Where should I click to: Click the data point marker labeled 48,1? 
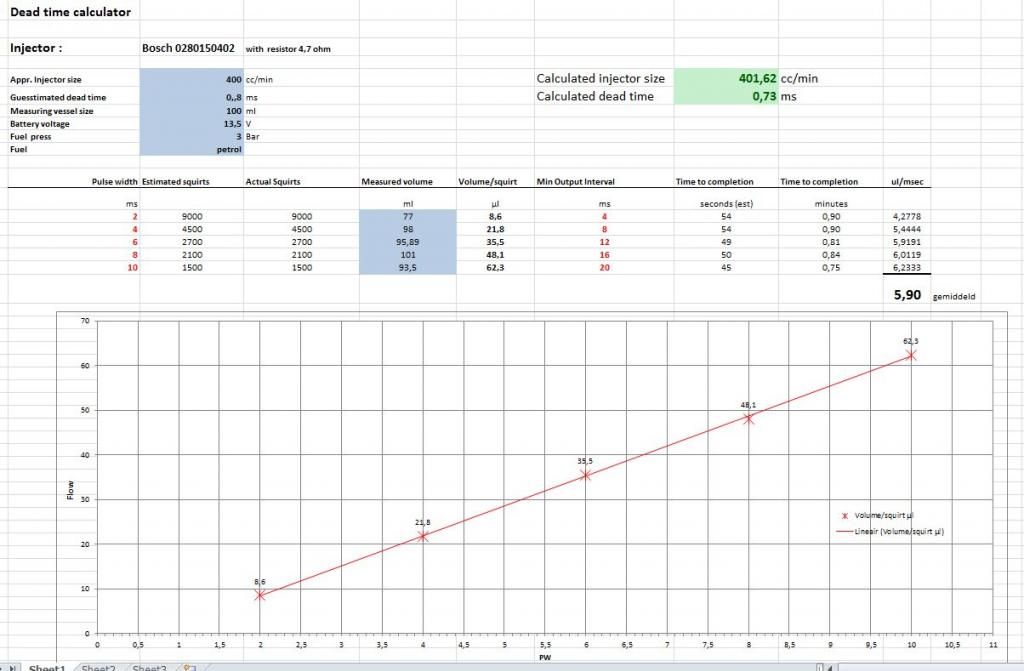coord(748,419)
